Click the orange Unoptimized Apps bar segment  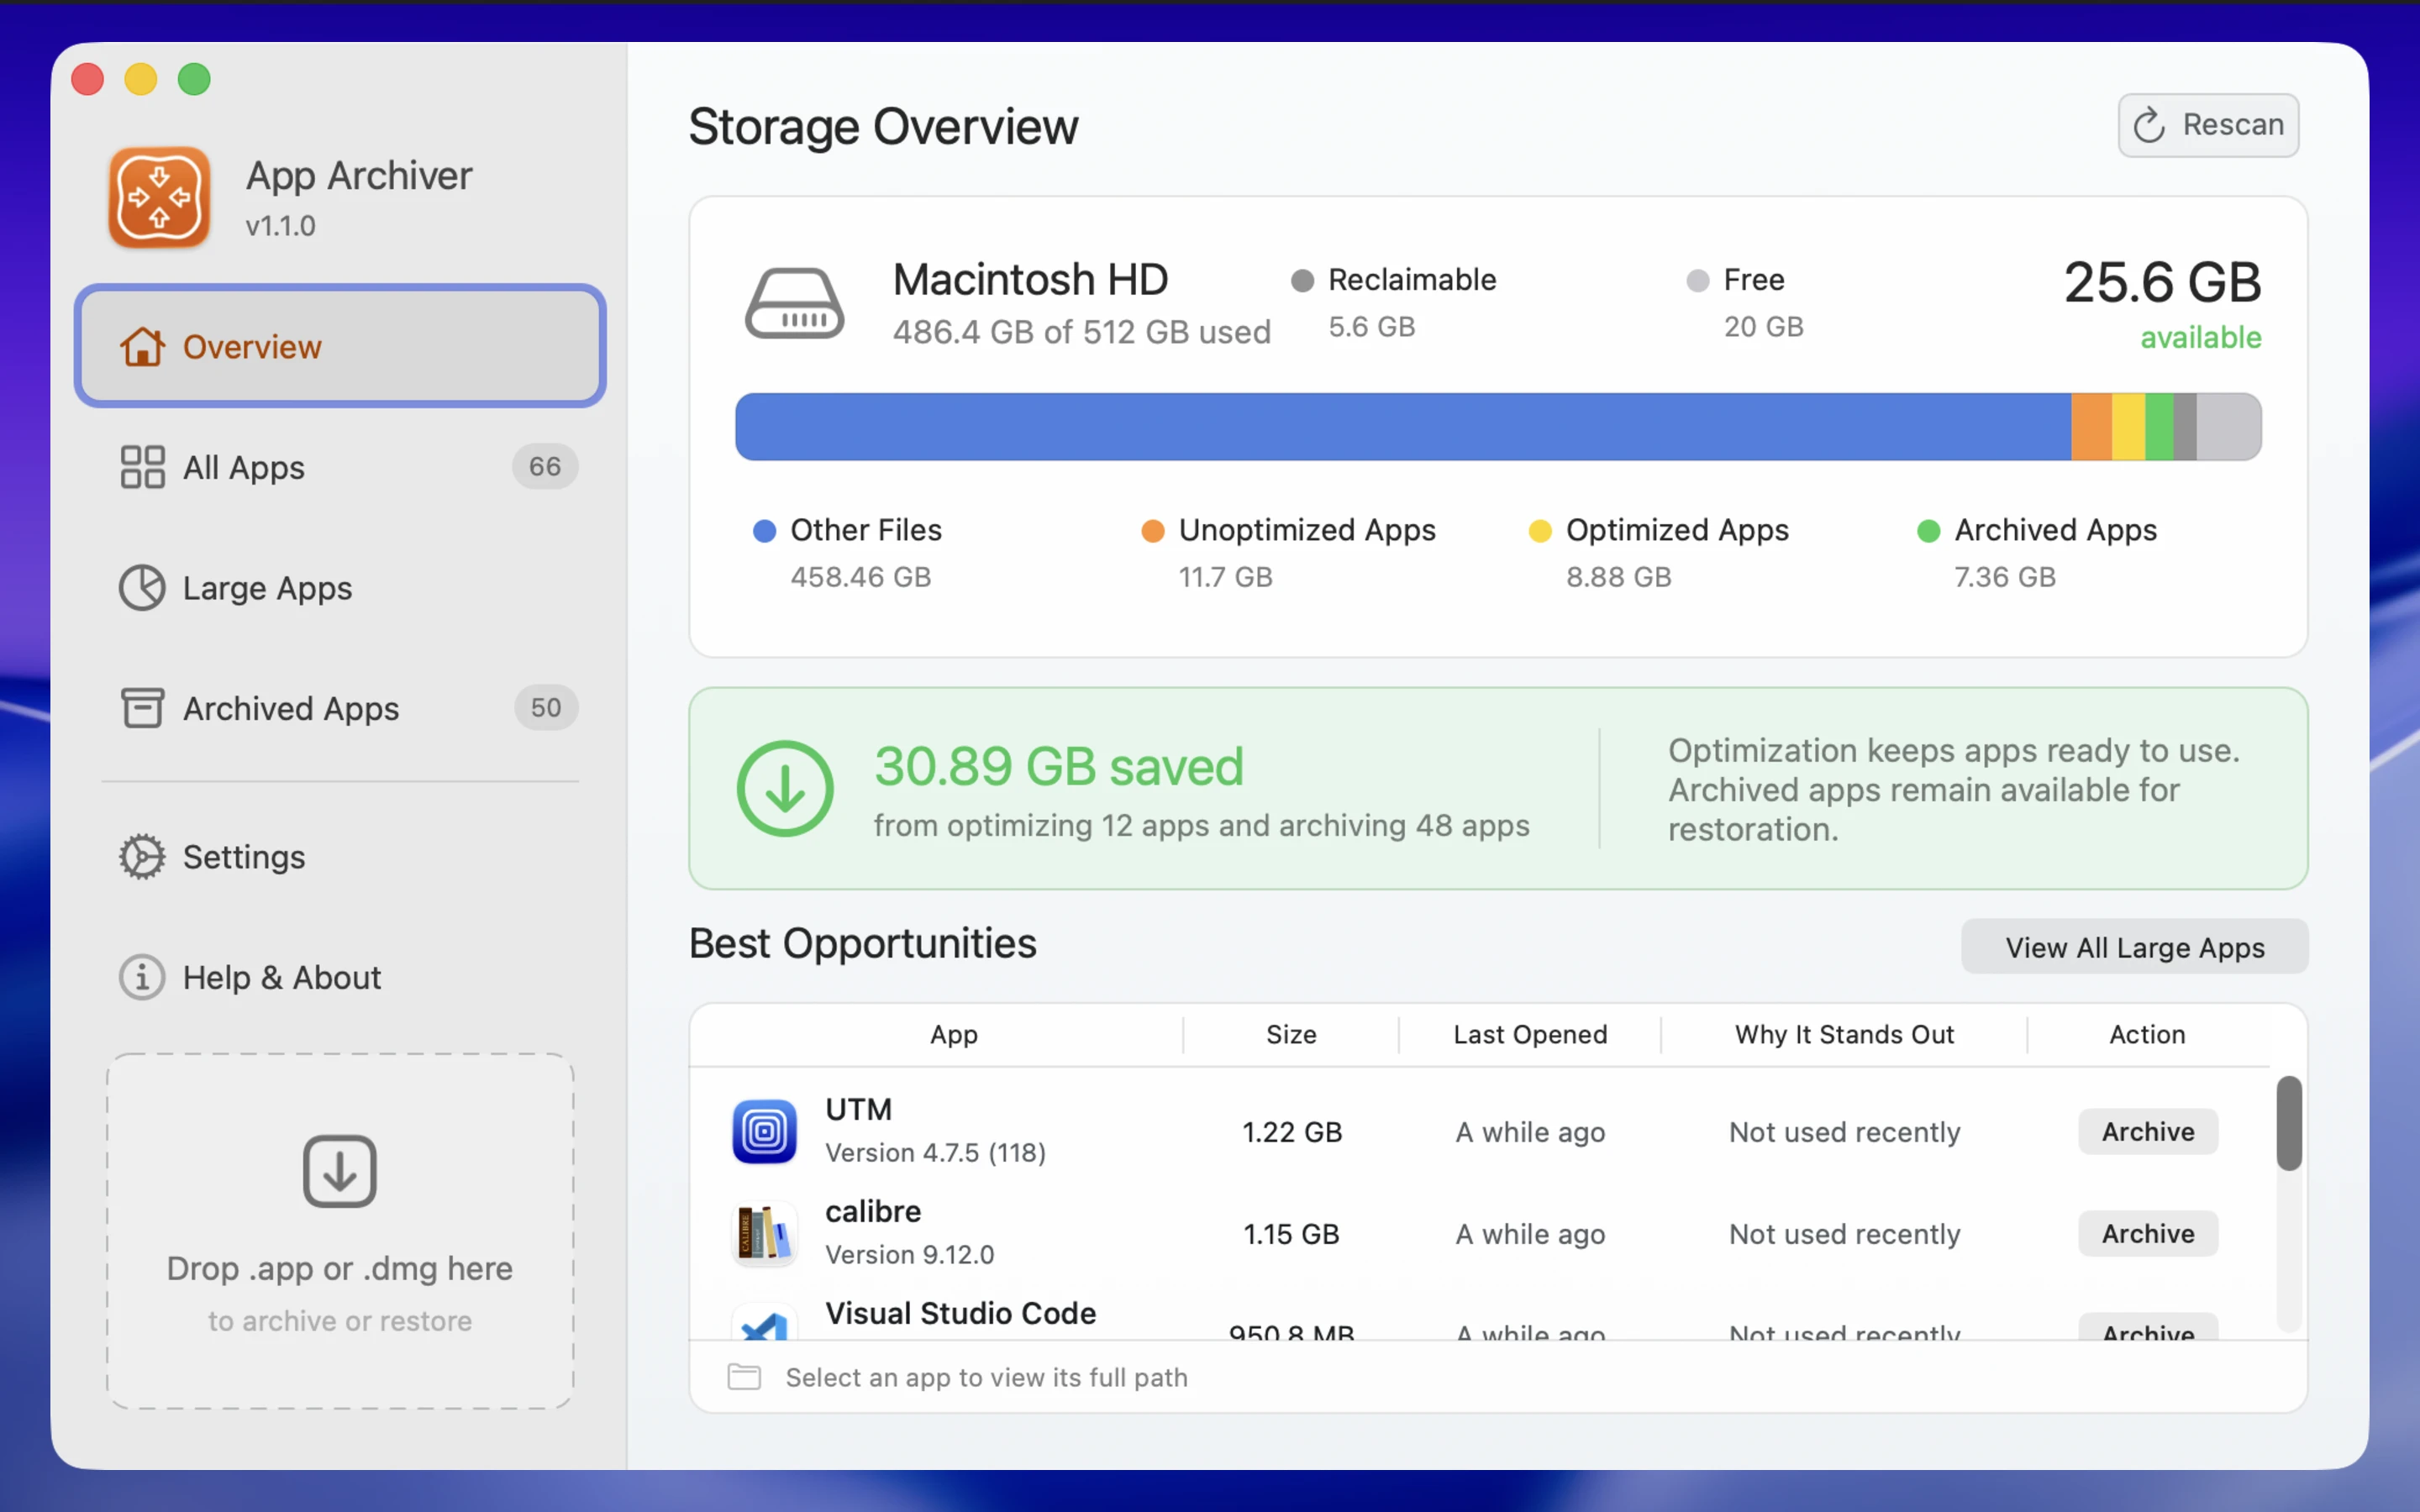(2091, 427)
